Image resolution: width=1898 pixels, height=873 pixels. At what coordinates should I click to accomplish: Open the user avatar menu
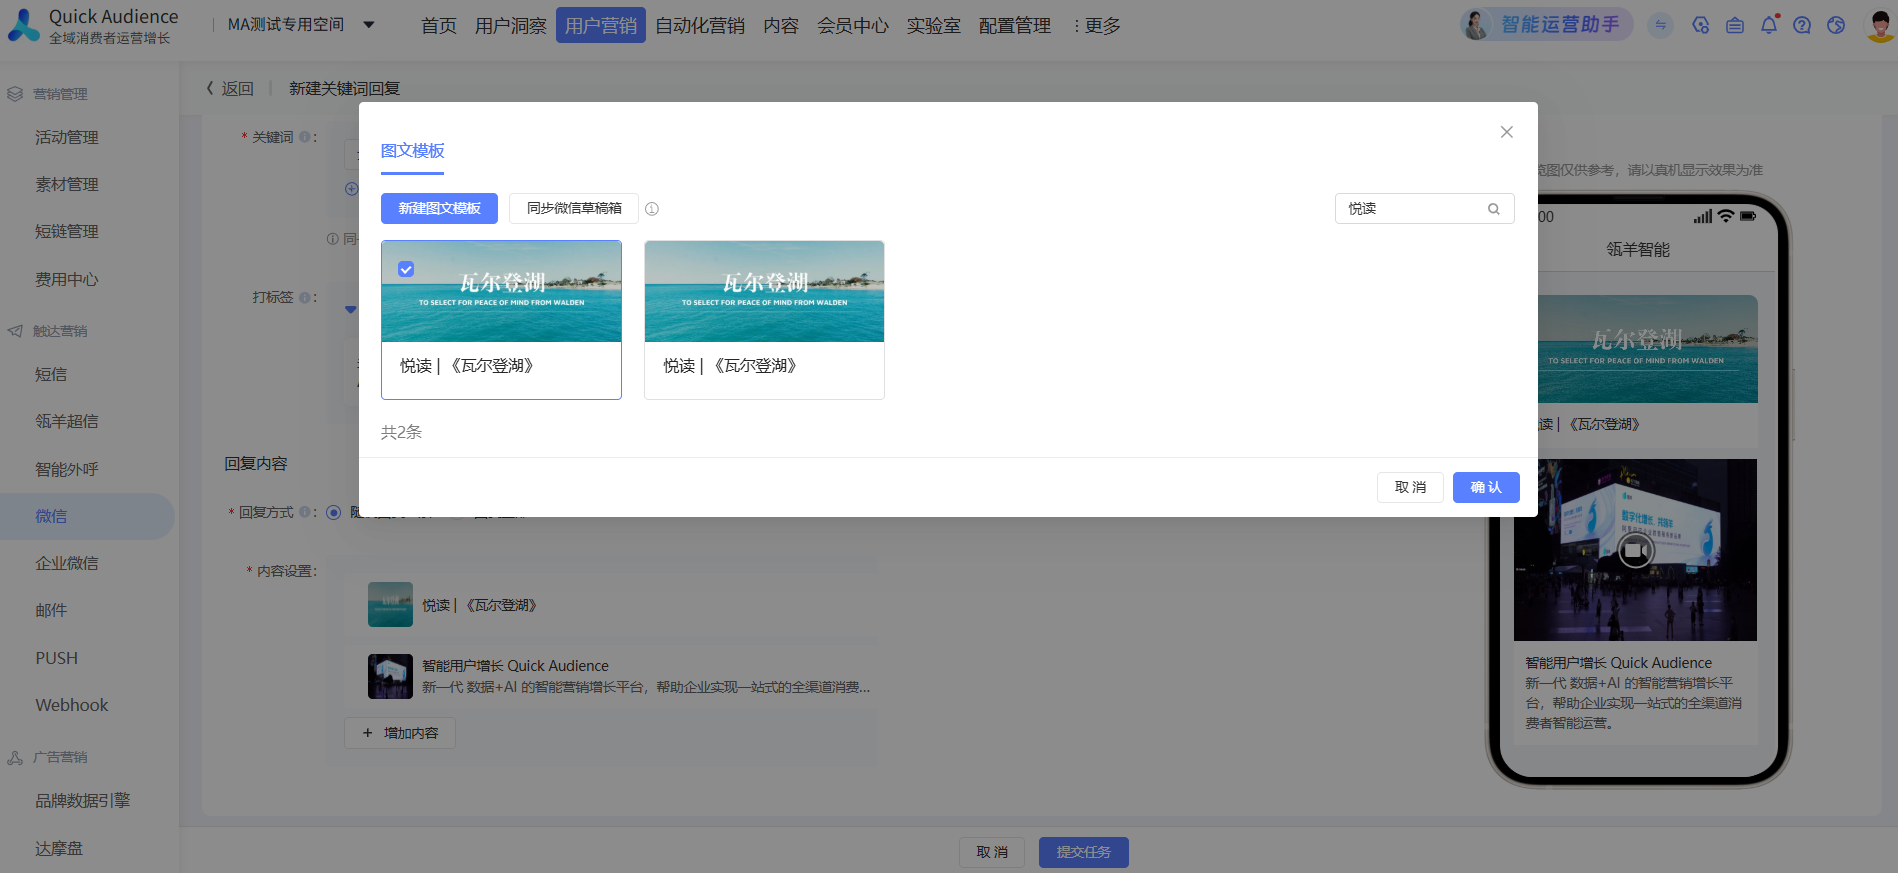coord(1880,25)
